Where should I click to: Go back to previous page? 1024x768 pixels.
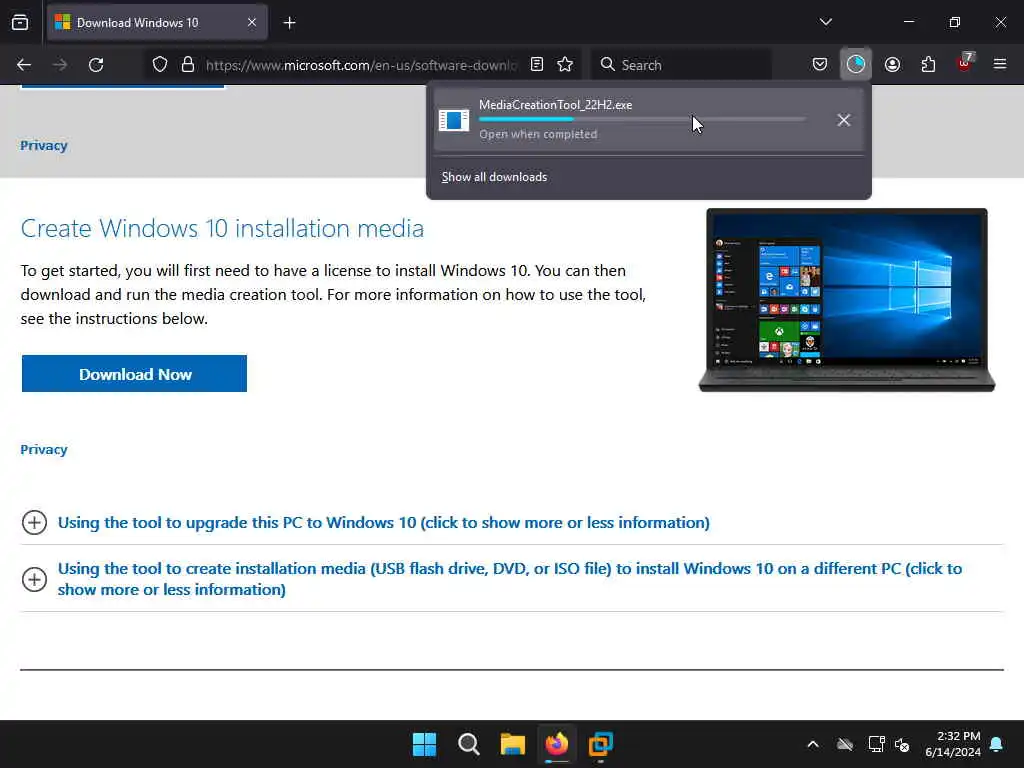pyautogui.click(x=24, y=65)
